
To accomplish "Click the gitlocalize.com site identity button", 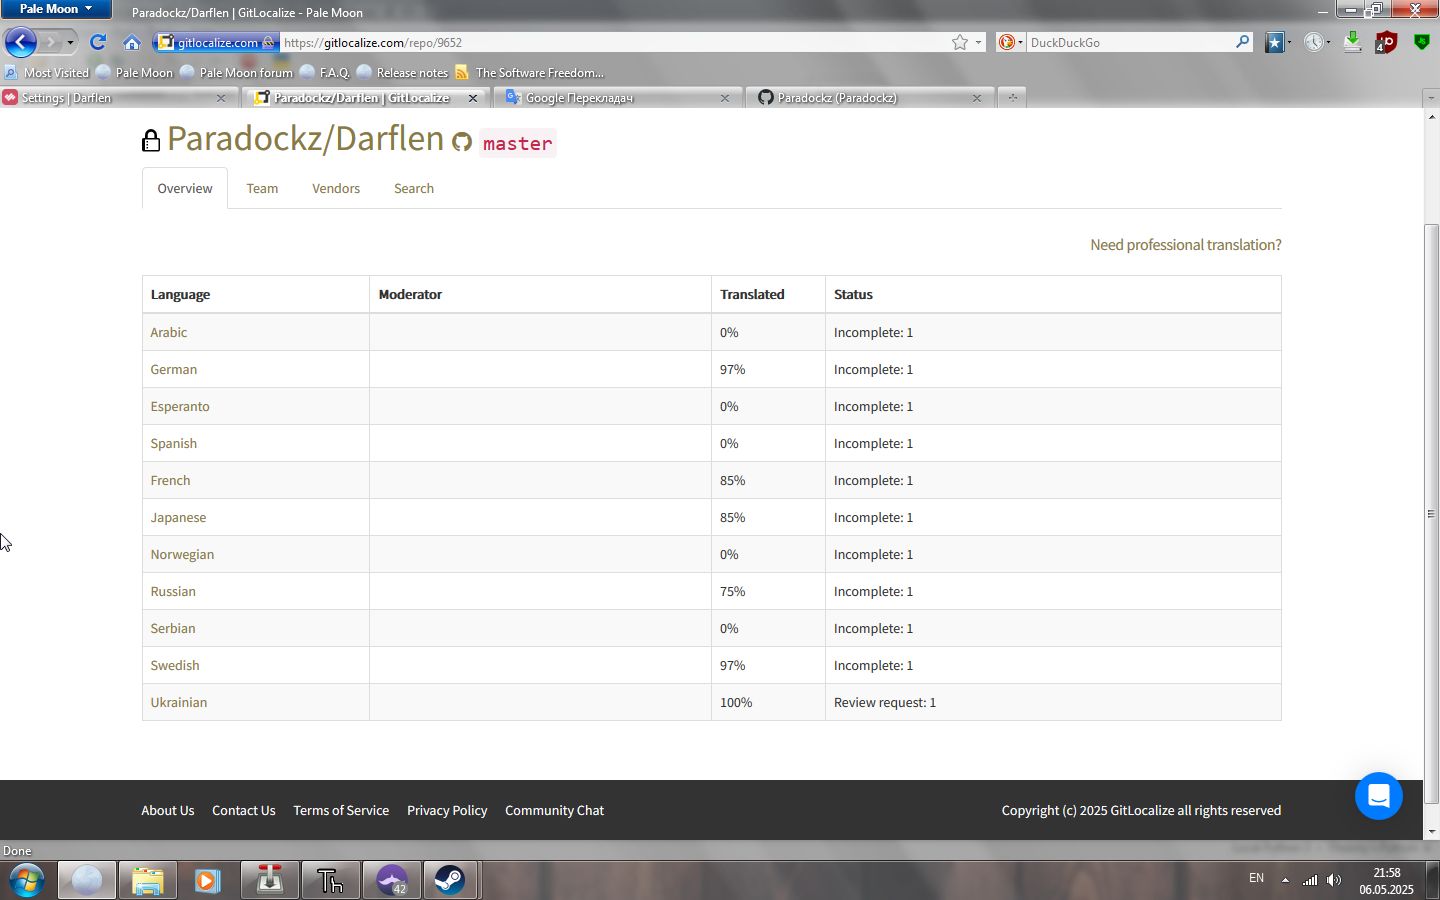I will pos(217,42).
